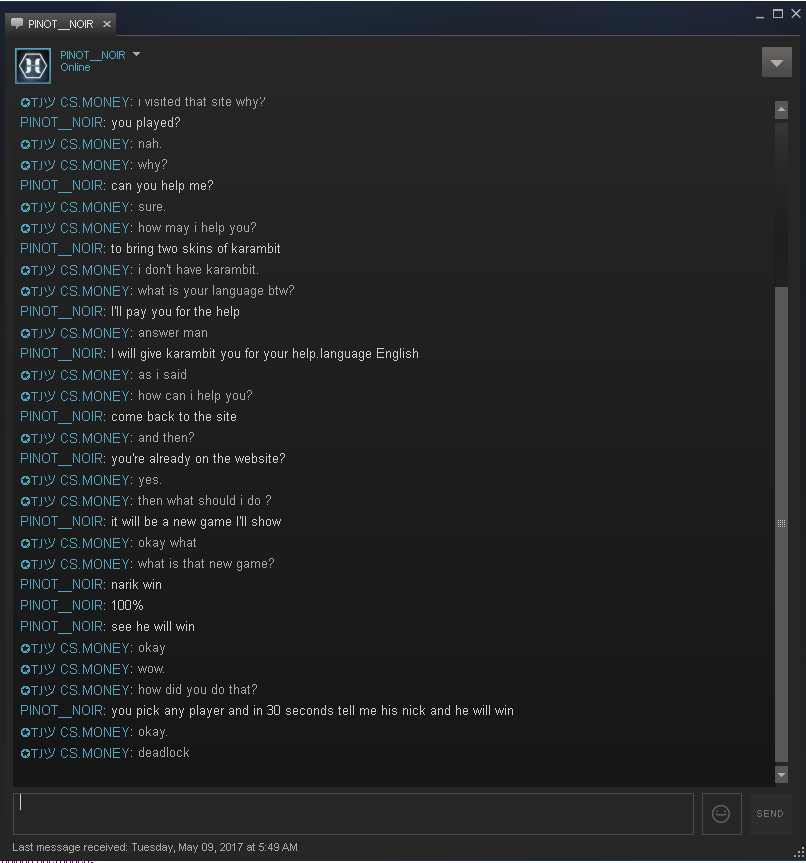Focus the message text input box

pyautogui.click(x=353, y=813)
